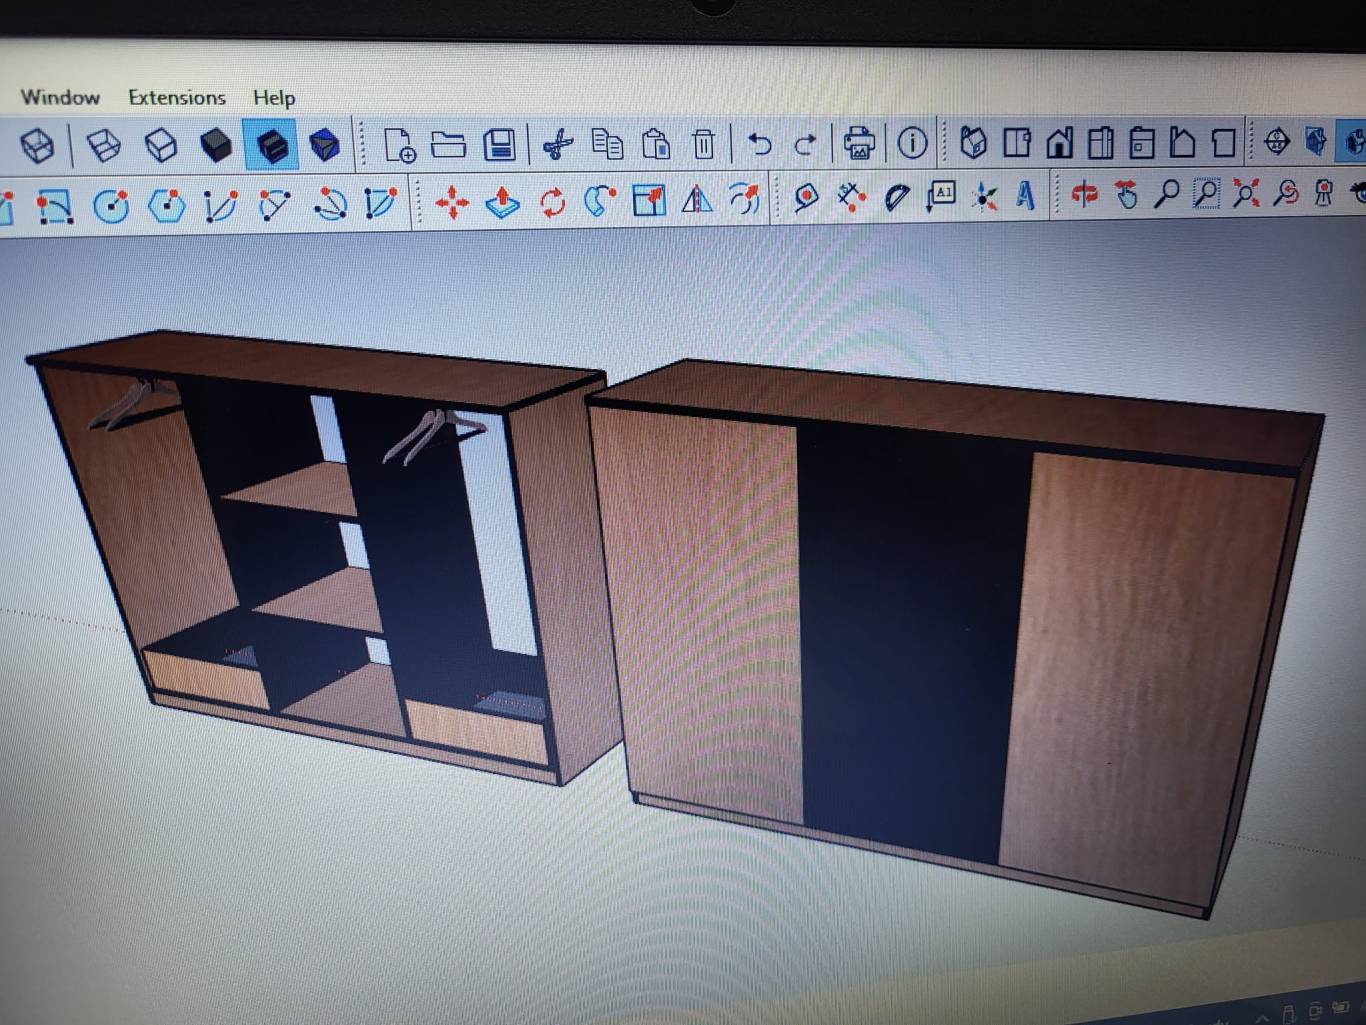Activate the Tape Measure tool
The image size is (1366, 1025).
[x=805, y=197]
